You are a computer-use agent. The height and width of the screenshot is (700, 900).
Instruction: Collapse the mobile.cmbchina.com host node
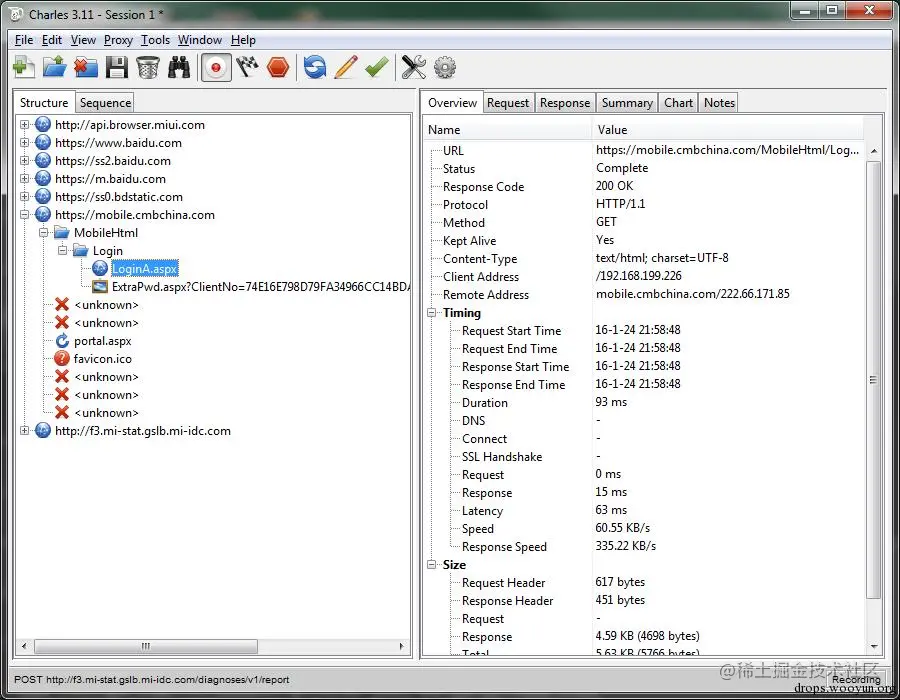24,215
